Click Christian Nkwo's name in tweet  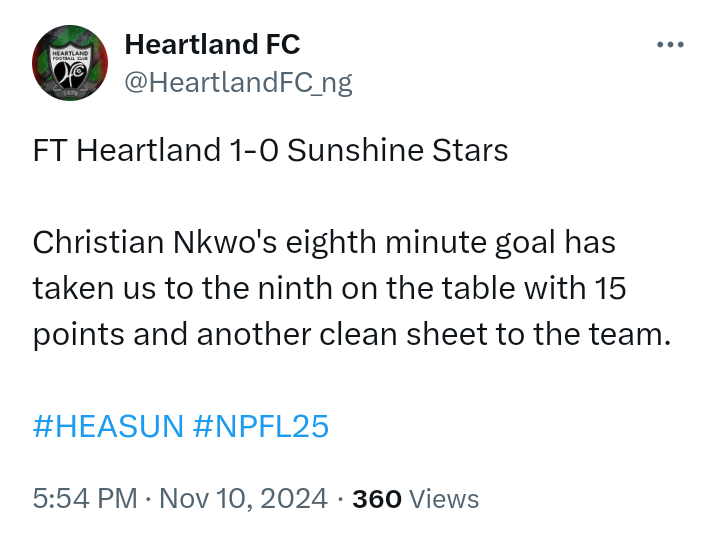point(139,243)
